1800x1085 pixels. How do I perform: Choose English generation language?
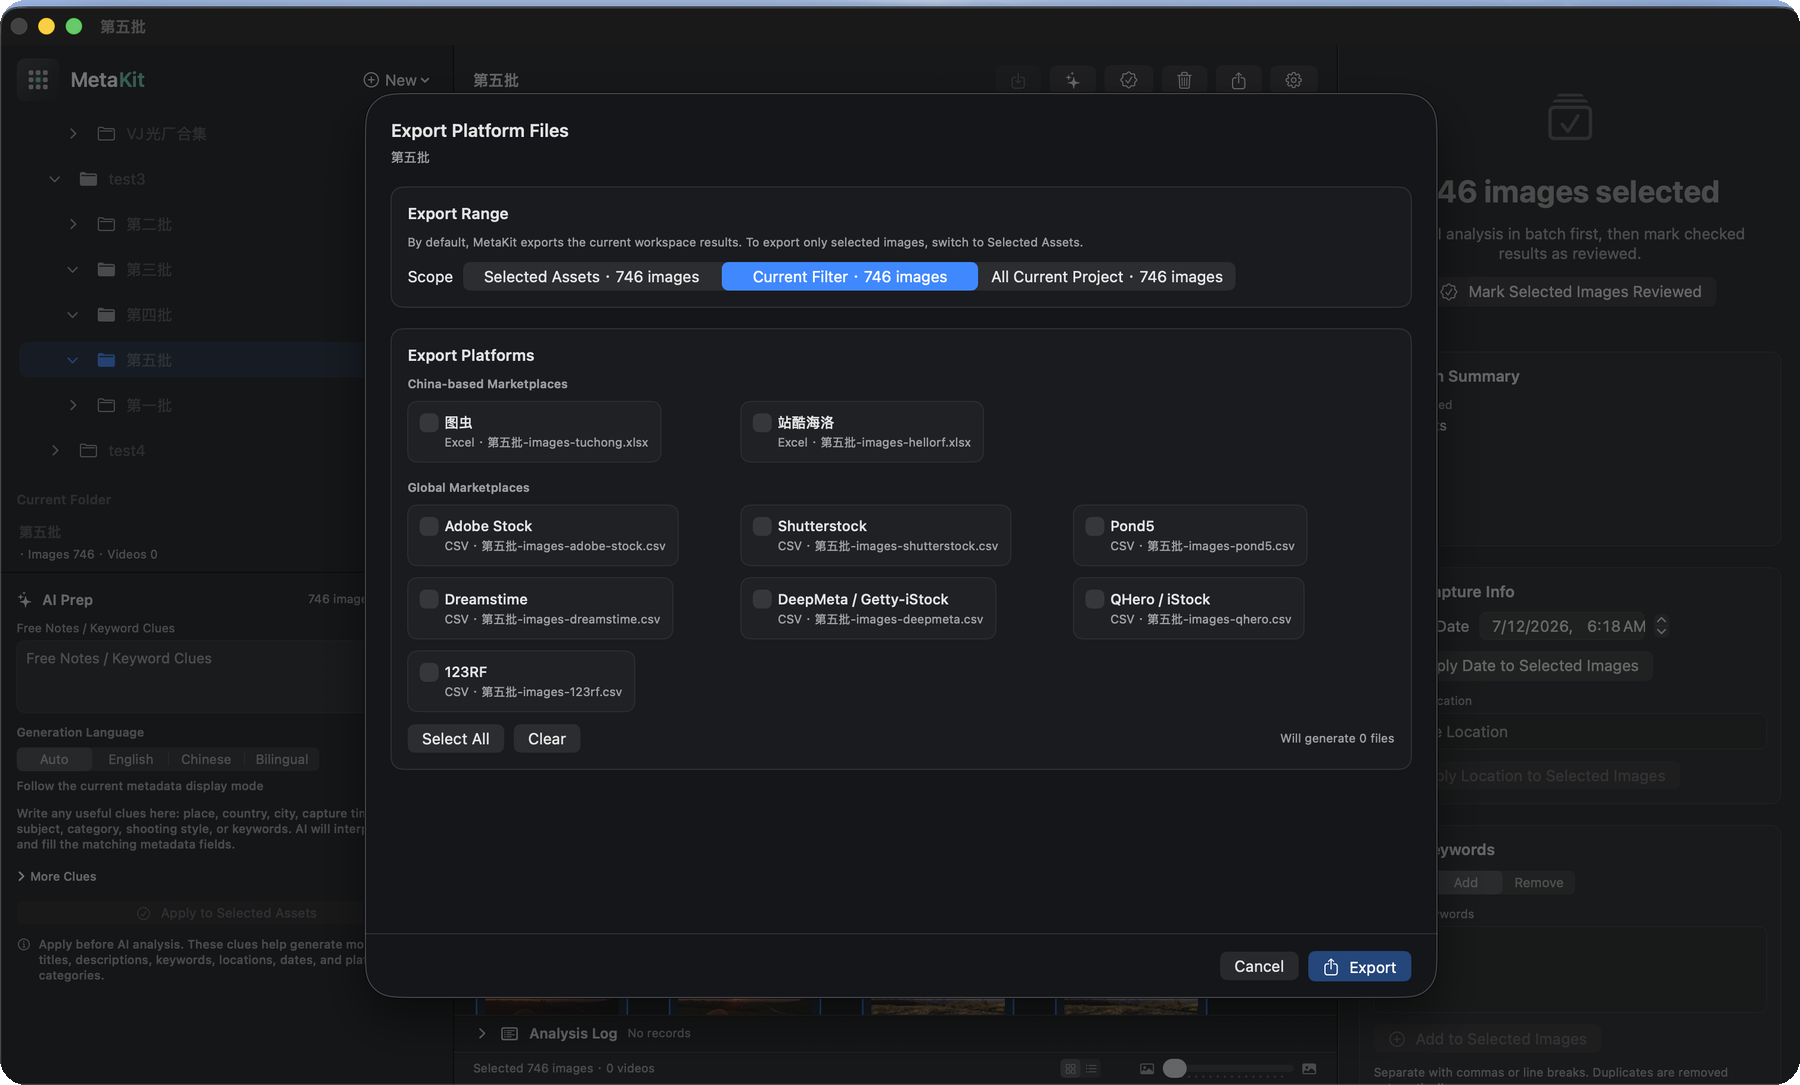click(x=131, y=759)
